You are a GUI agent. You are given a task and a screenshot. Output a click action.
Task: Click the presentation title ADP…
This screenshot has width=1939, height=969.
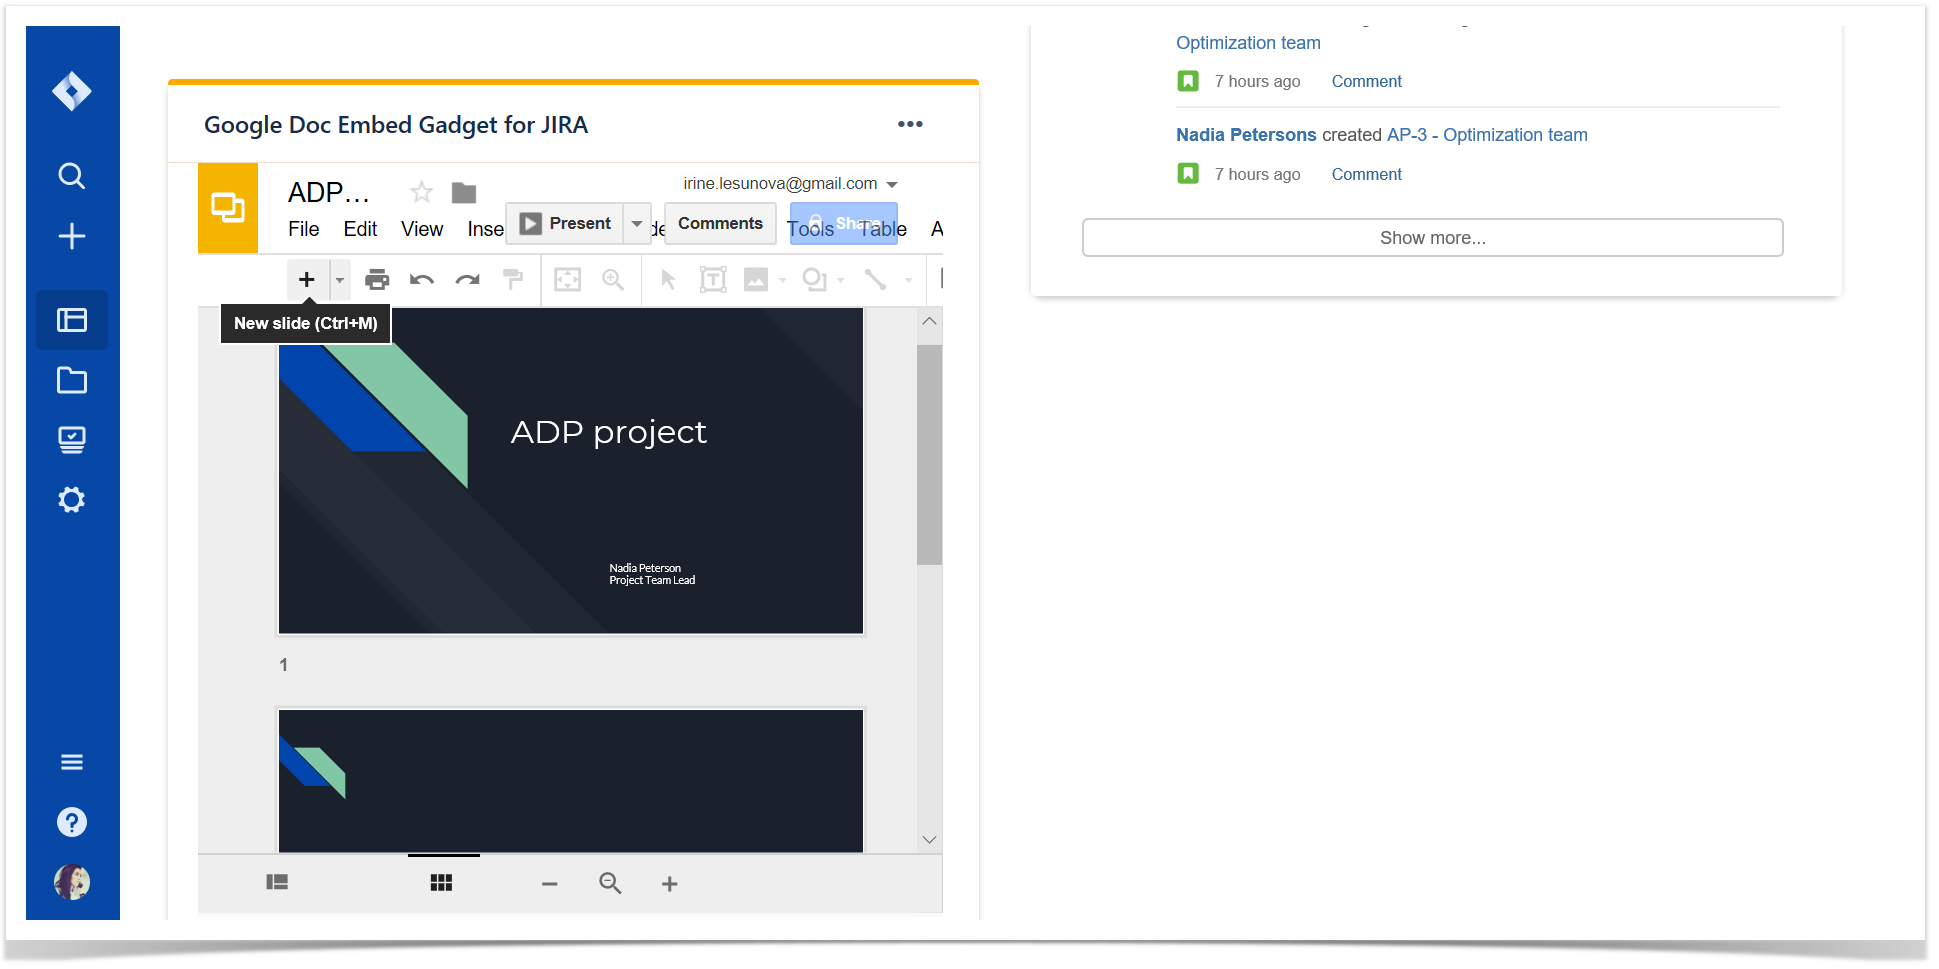pos(329,192)
